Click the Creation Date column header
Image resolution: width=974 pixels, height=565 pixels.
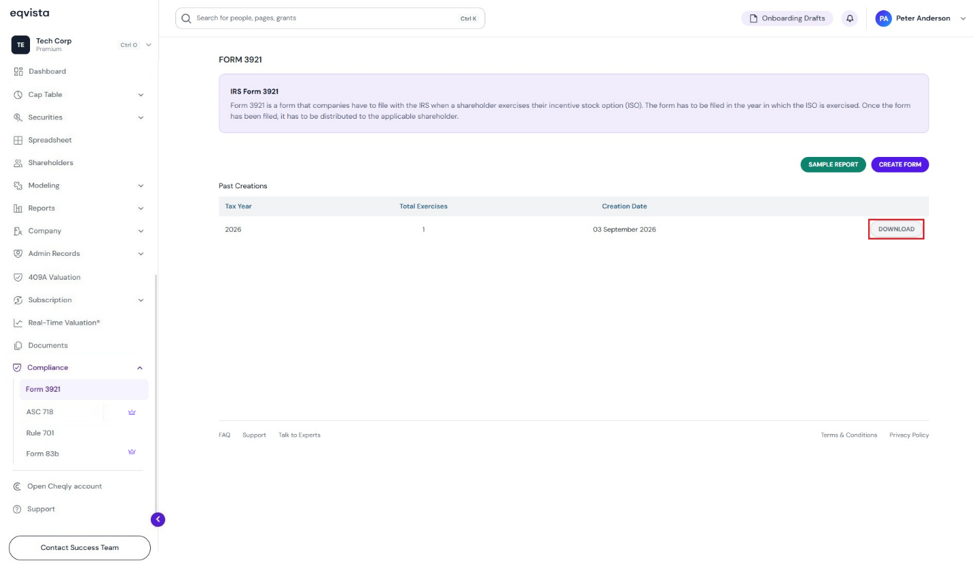[624, 206]
